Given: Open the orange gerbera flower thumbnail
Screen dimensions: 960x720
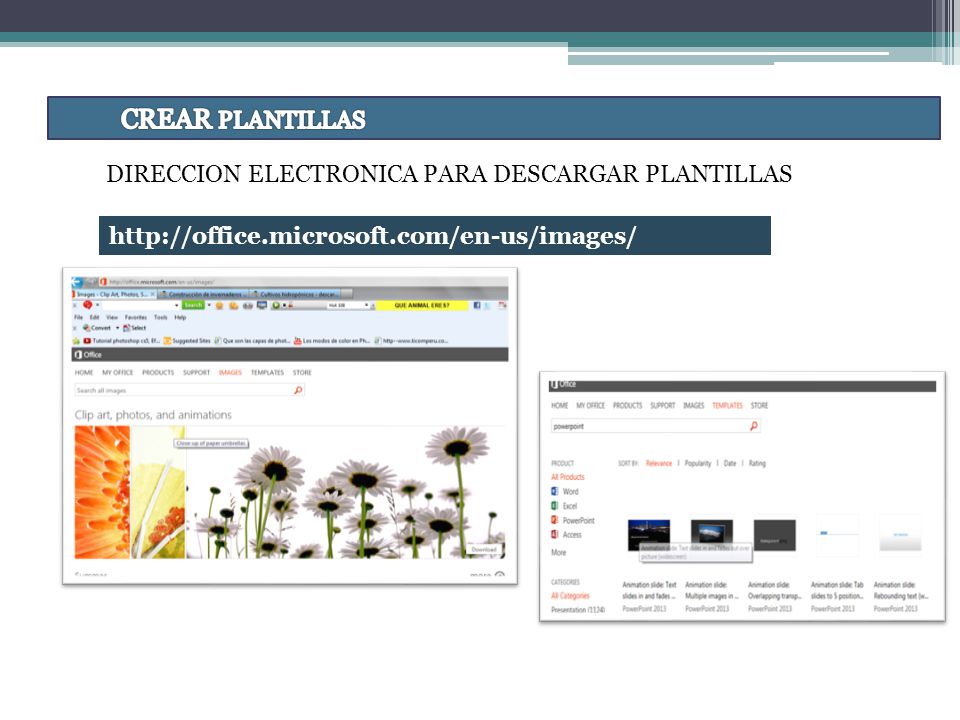Looking at the screenshot, I should pyautogui.click(x=102, y=492).
